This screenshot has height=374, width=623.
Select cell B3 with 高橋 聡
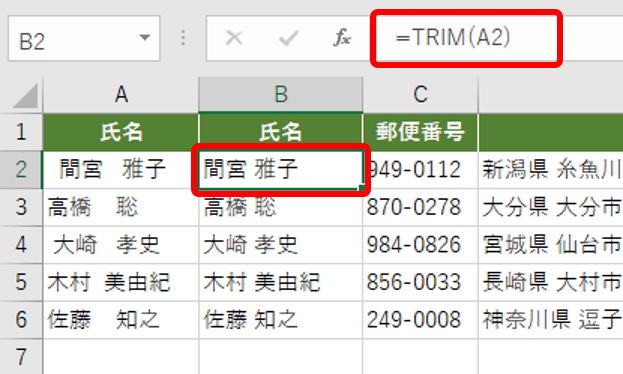[281, 207]
